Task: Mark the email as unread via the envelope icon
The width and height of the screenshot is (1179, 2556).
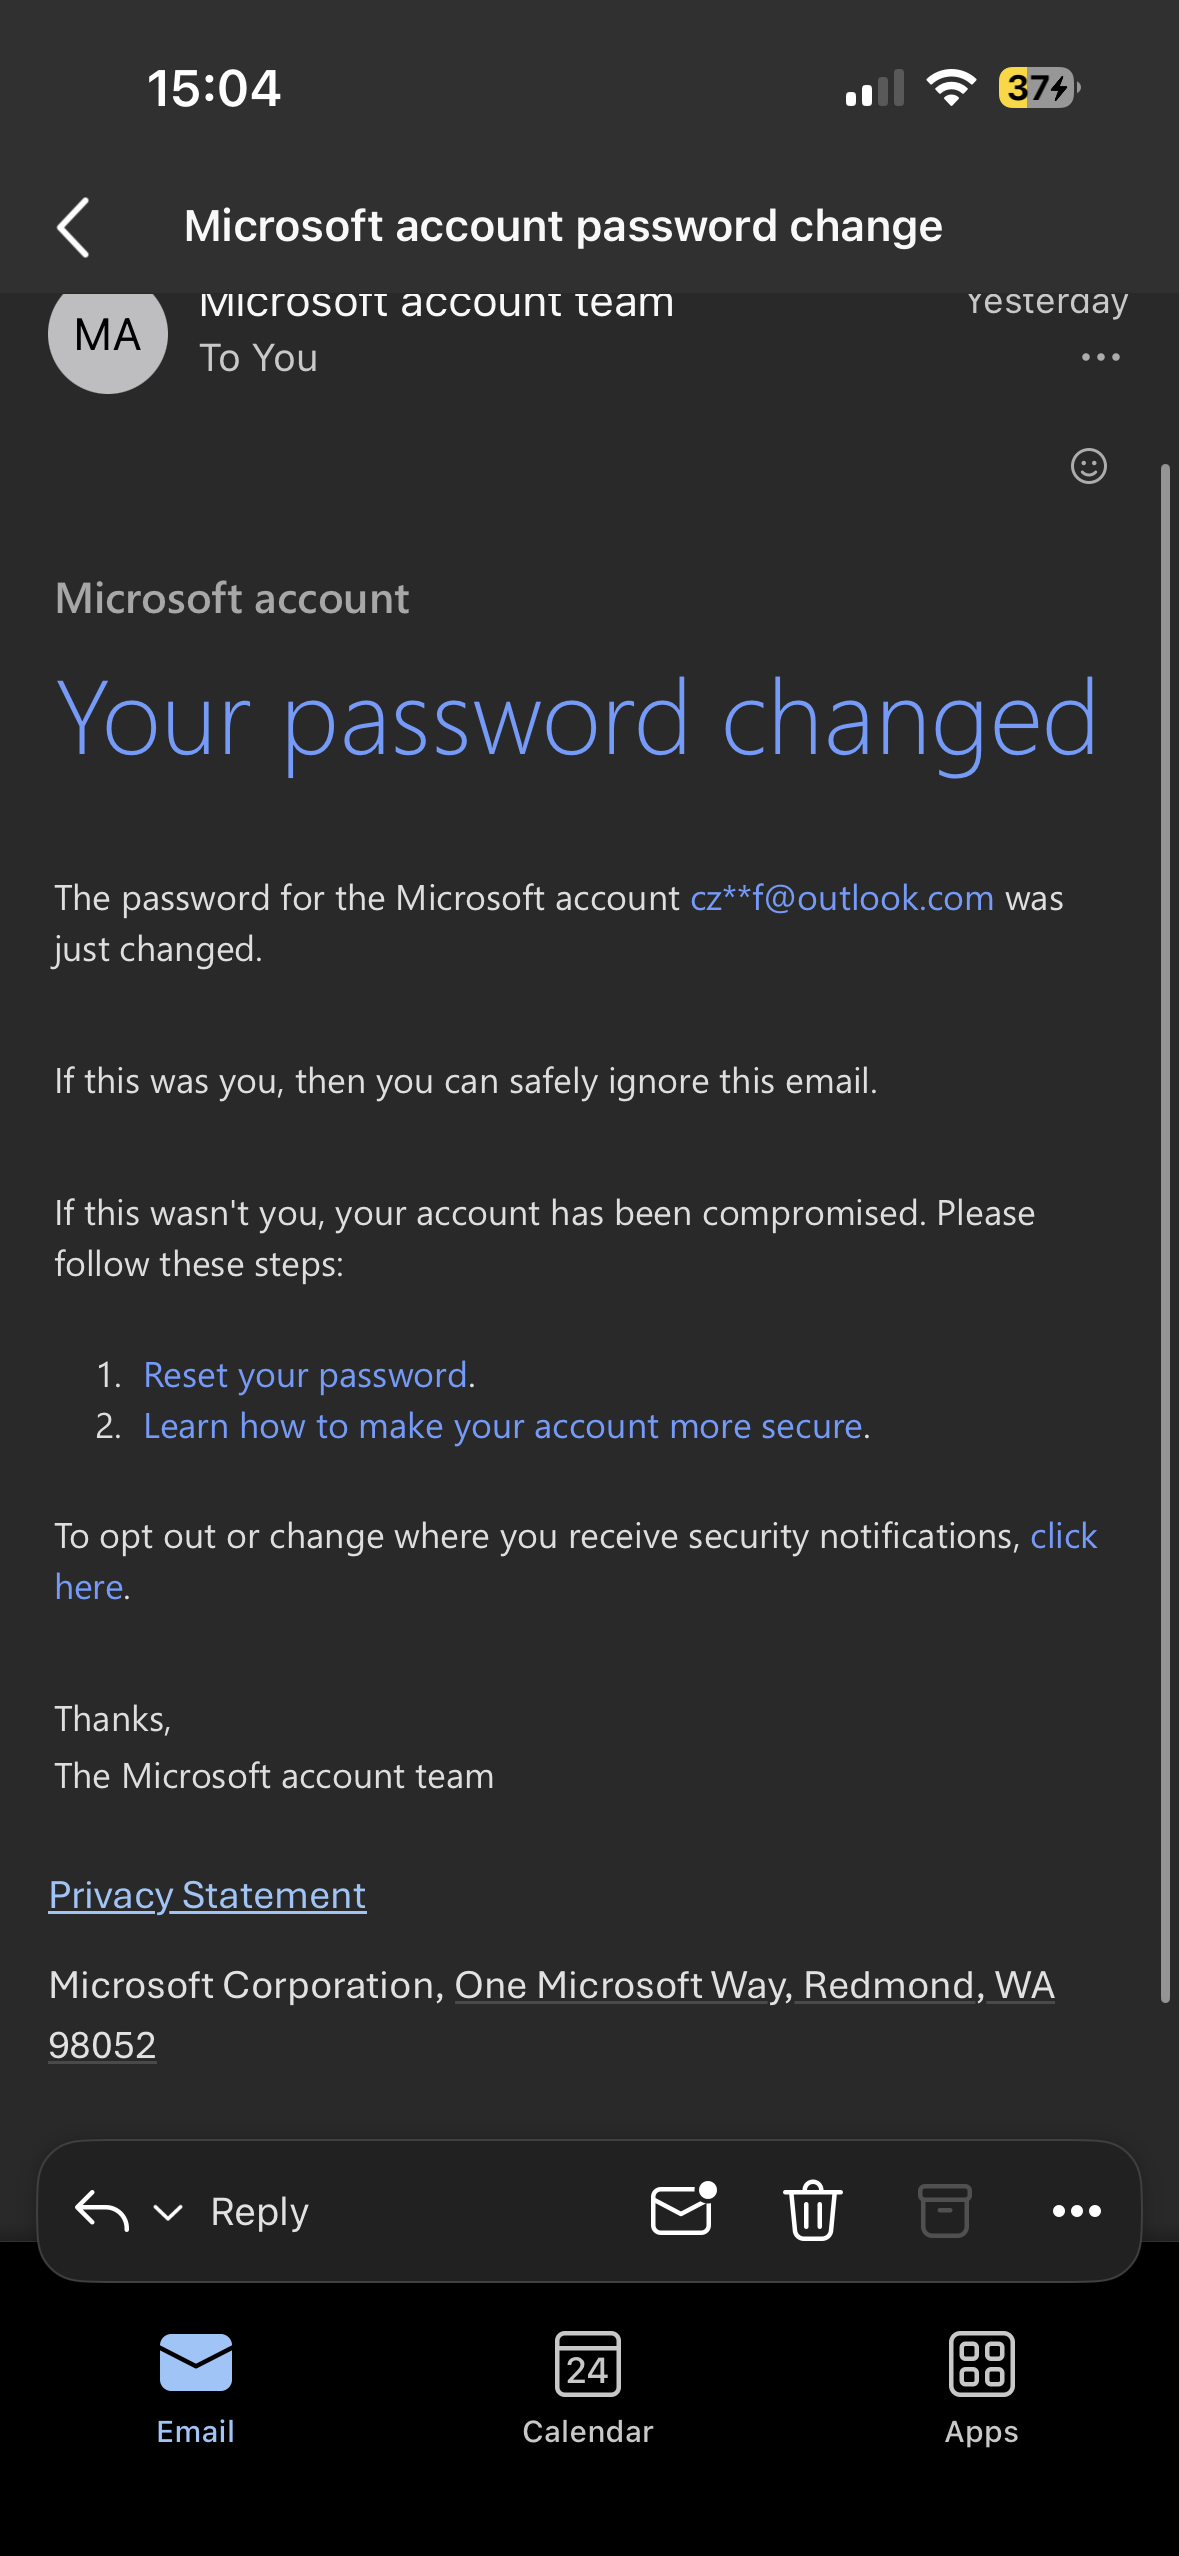Action: pos(683,2210)
